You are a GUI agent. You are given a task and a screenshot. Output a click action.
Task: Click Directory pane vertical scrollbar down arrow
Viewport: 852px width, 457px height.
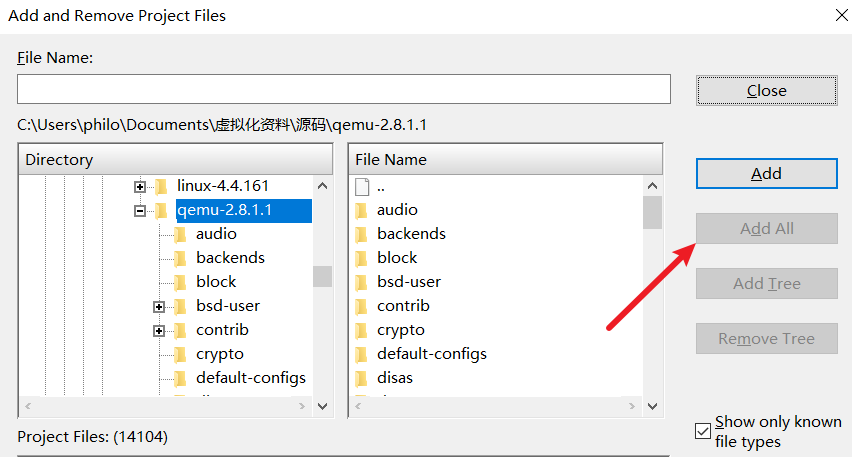[322, 406]
